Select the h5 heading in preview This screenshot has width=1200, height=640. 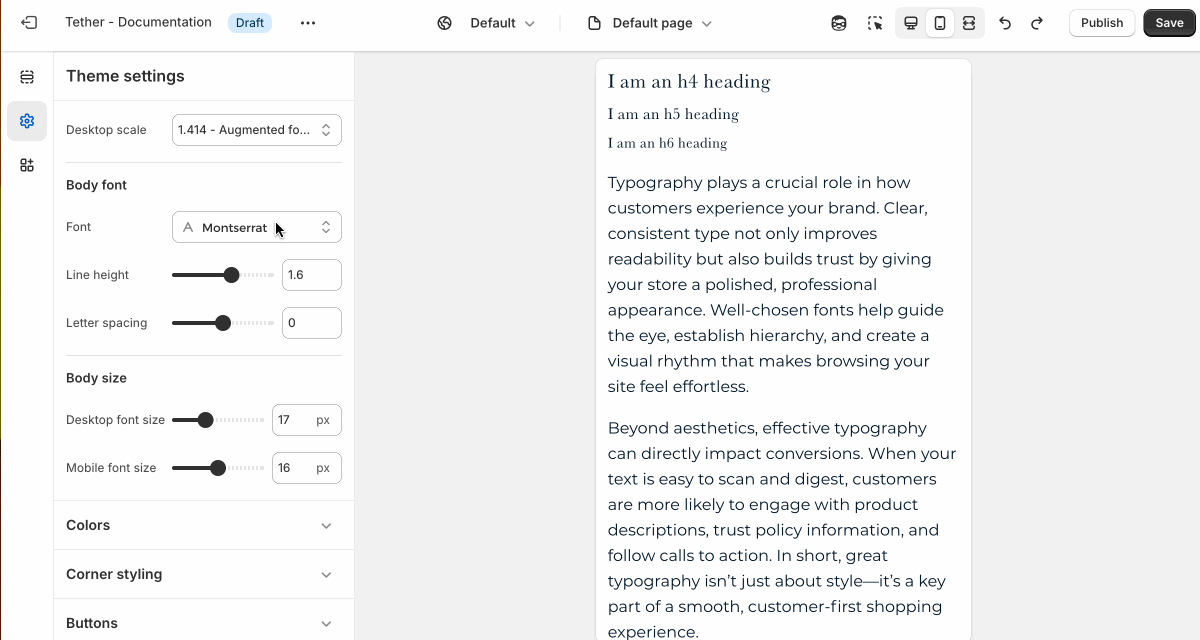click(673, 114)
